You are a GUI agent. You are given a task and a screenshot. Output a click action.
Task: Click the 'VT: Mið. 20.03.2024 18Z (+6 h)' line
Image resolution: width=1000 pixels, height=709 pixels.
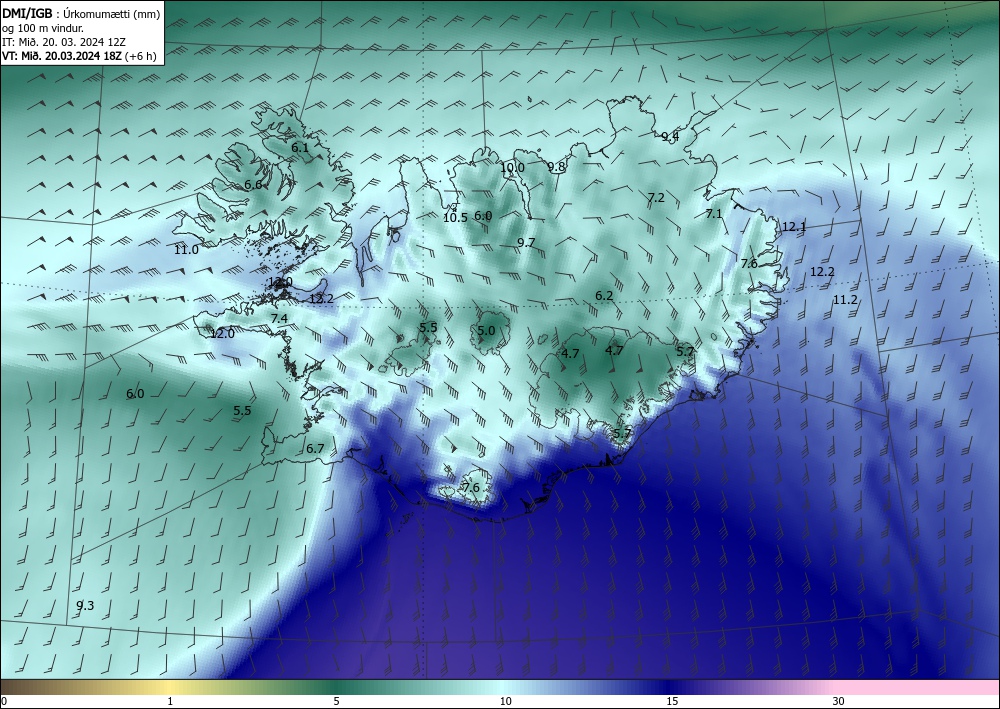click(79, 56)
